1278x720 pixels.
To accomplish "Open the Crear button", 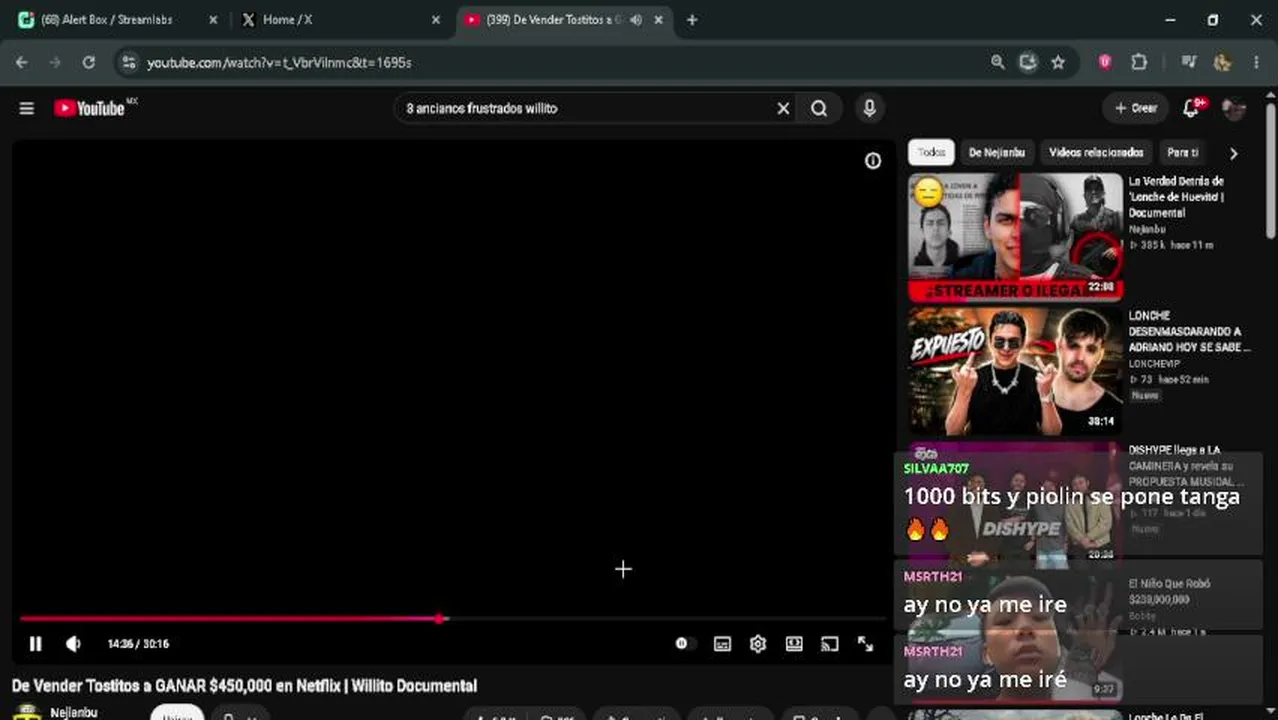I will 1136,108.
